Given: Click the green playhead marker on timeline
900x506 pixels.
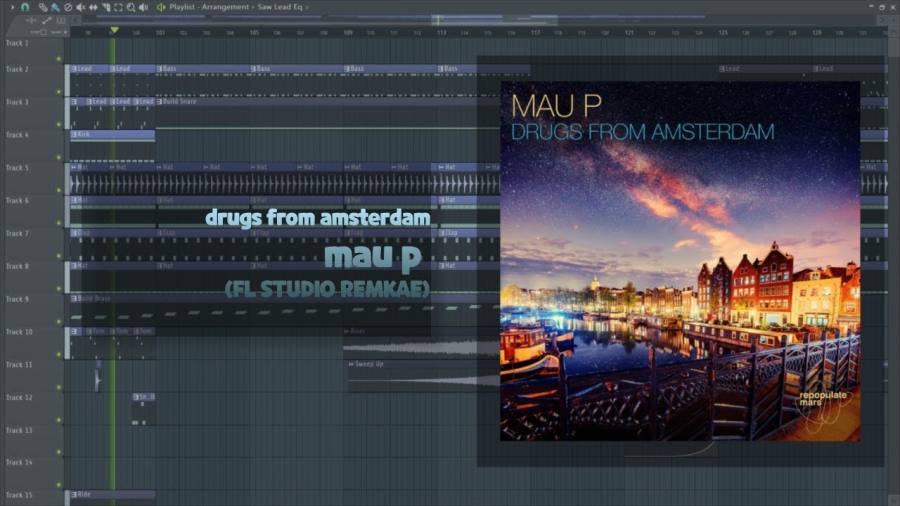Looking at the screenshot, I should 114,30.
